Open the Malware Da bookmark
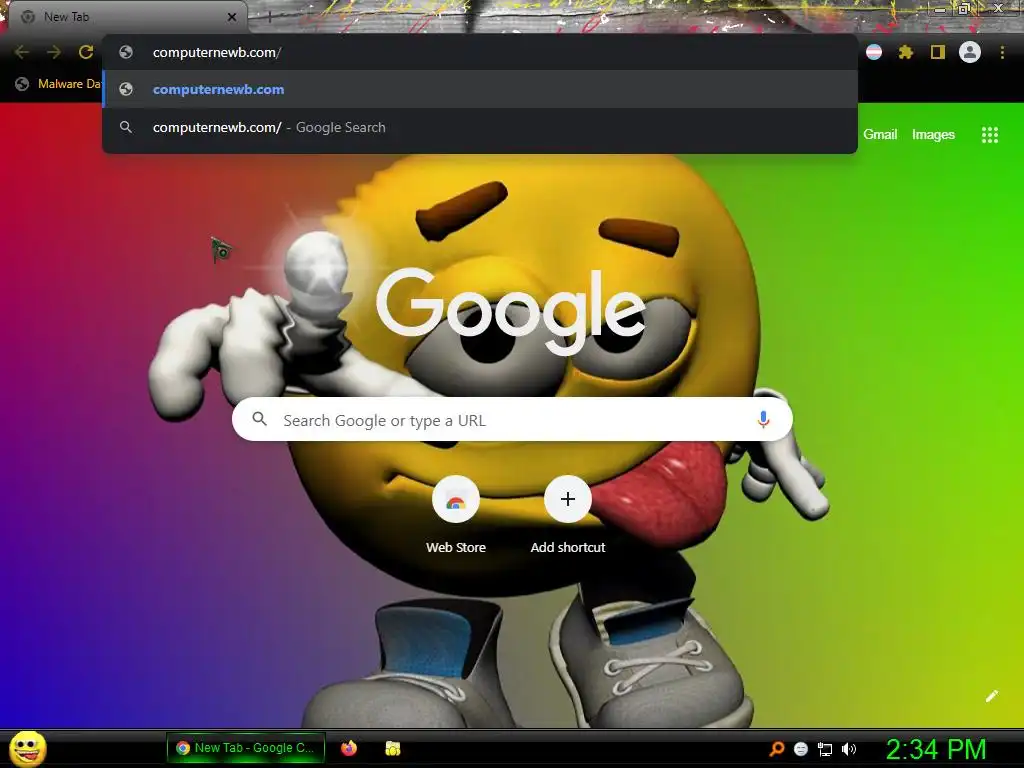Image resolution: width=1024 pixels, height=768 pixels. [x=57, y=84]
